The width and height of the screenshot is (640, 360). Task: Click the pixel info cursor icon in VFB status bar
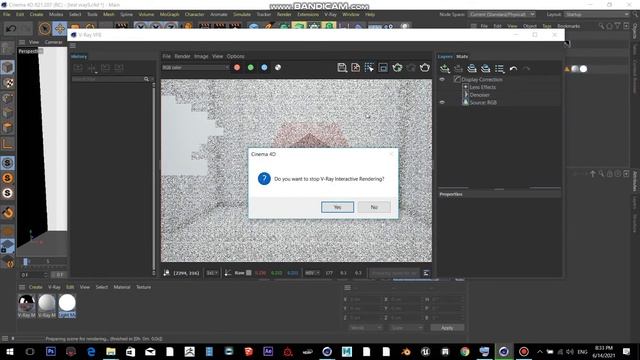tap(167, 273)
